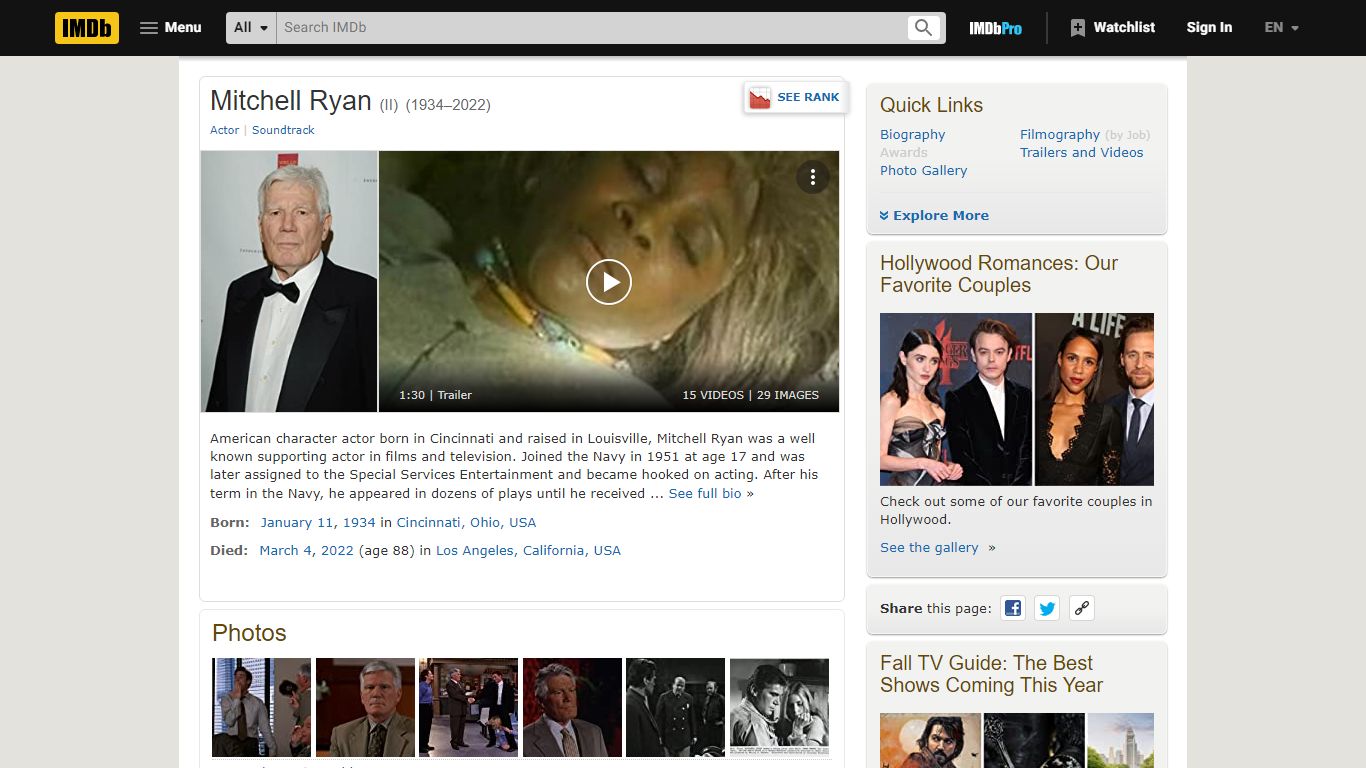Select death date March 4 link
1366x768 pixels.
(x=287, y=550)
